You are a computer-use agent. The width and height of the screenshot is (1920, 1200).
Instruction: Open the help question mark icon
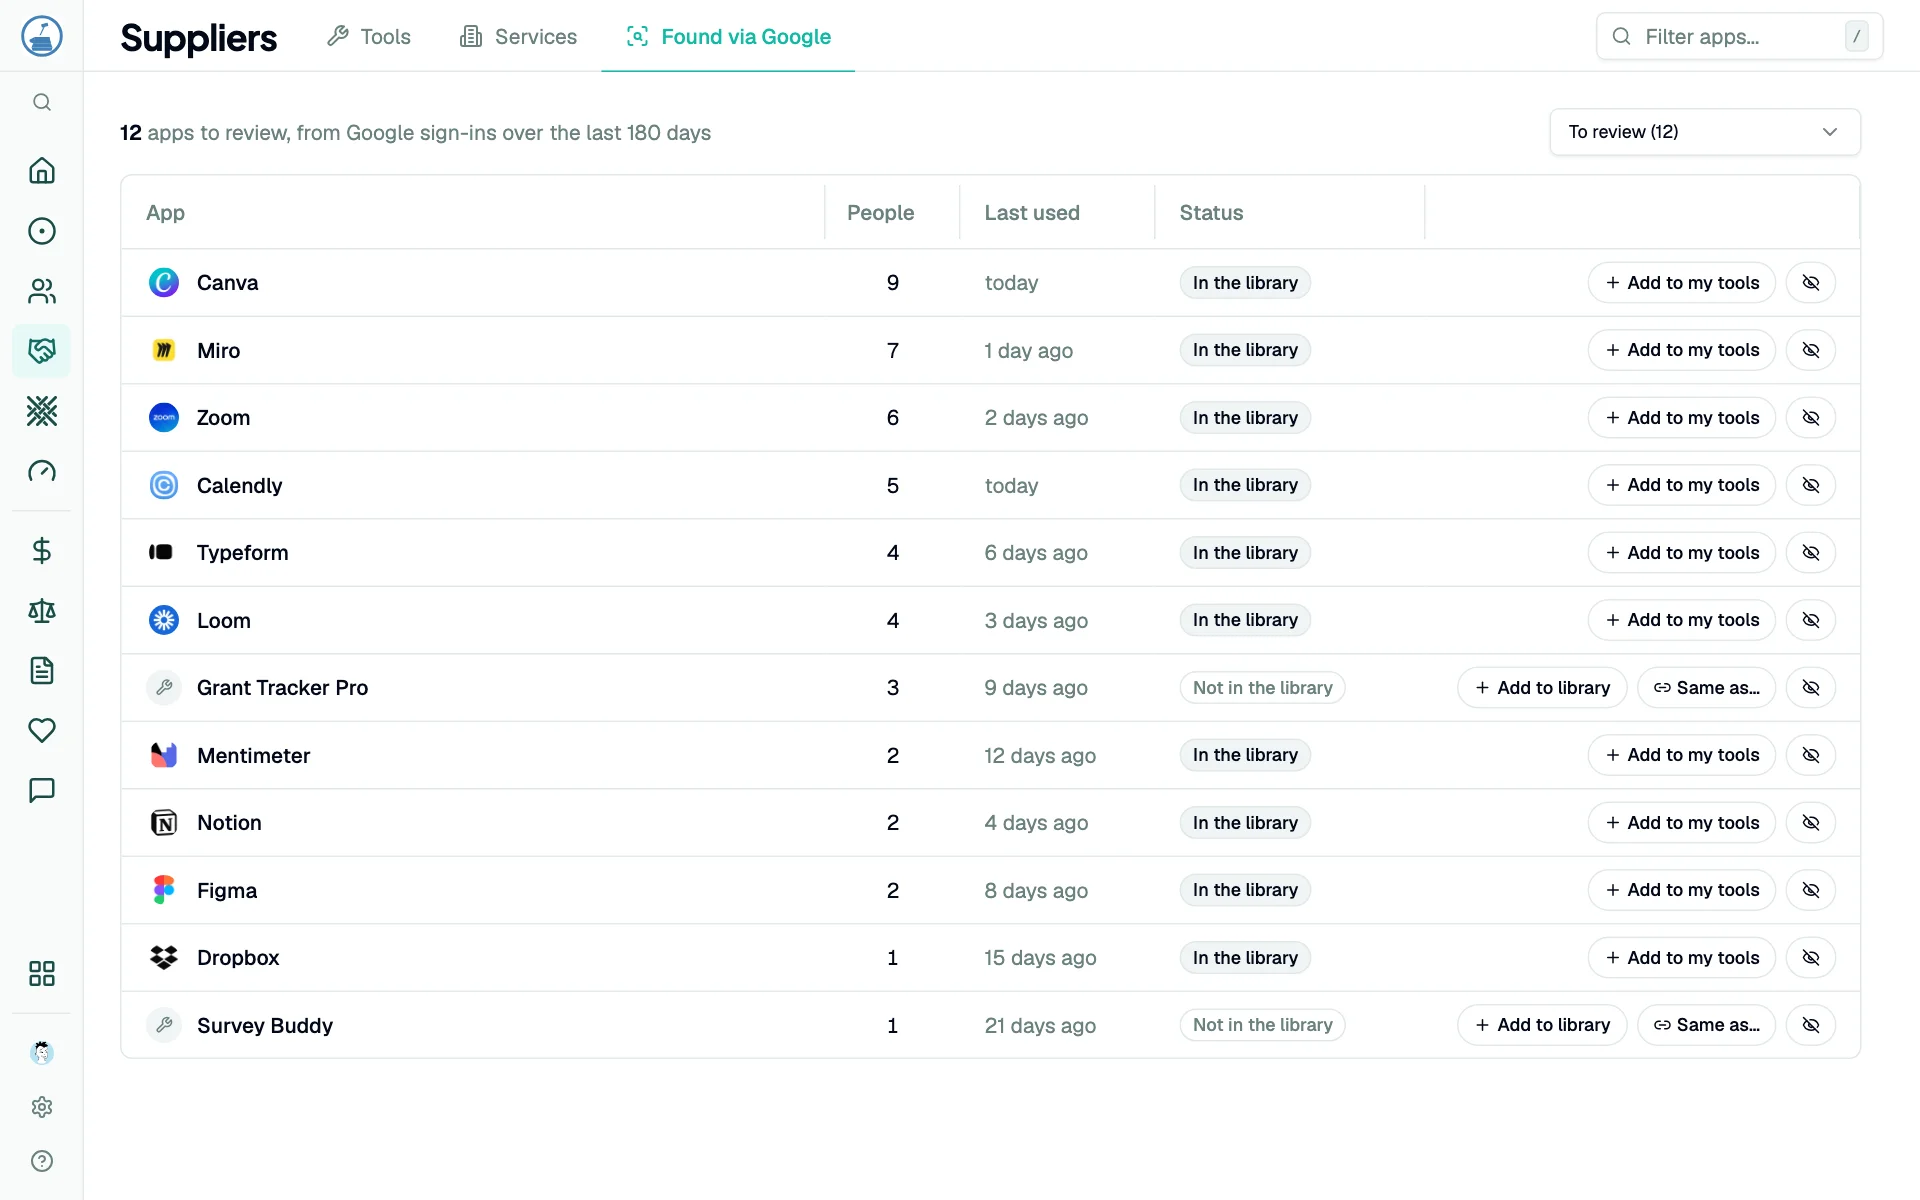tap(42, 1161)
